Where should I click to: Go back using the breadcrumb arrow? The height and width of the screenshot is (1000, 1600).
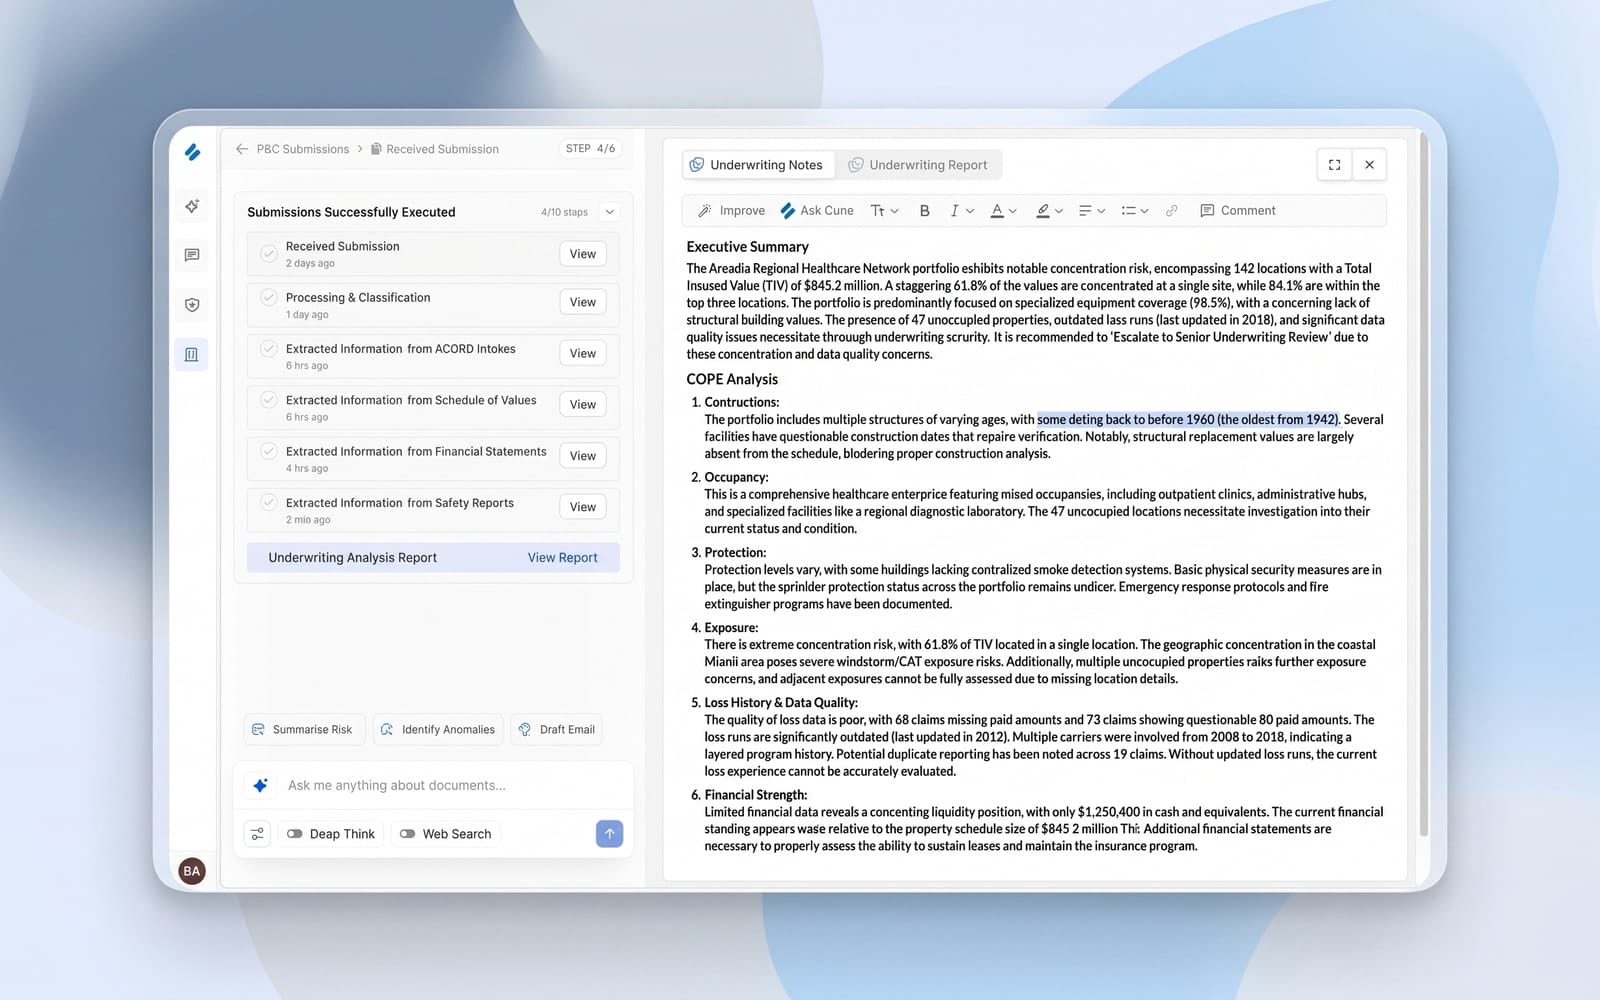[x=242, y=149]
